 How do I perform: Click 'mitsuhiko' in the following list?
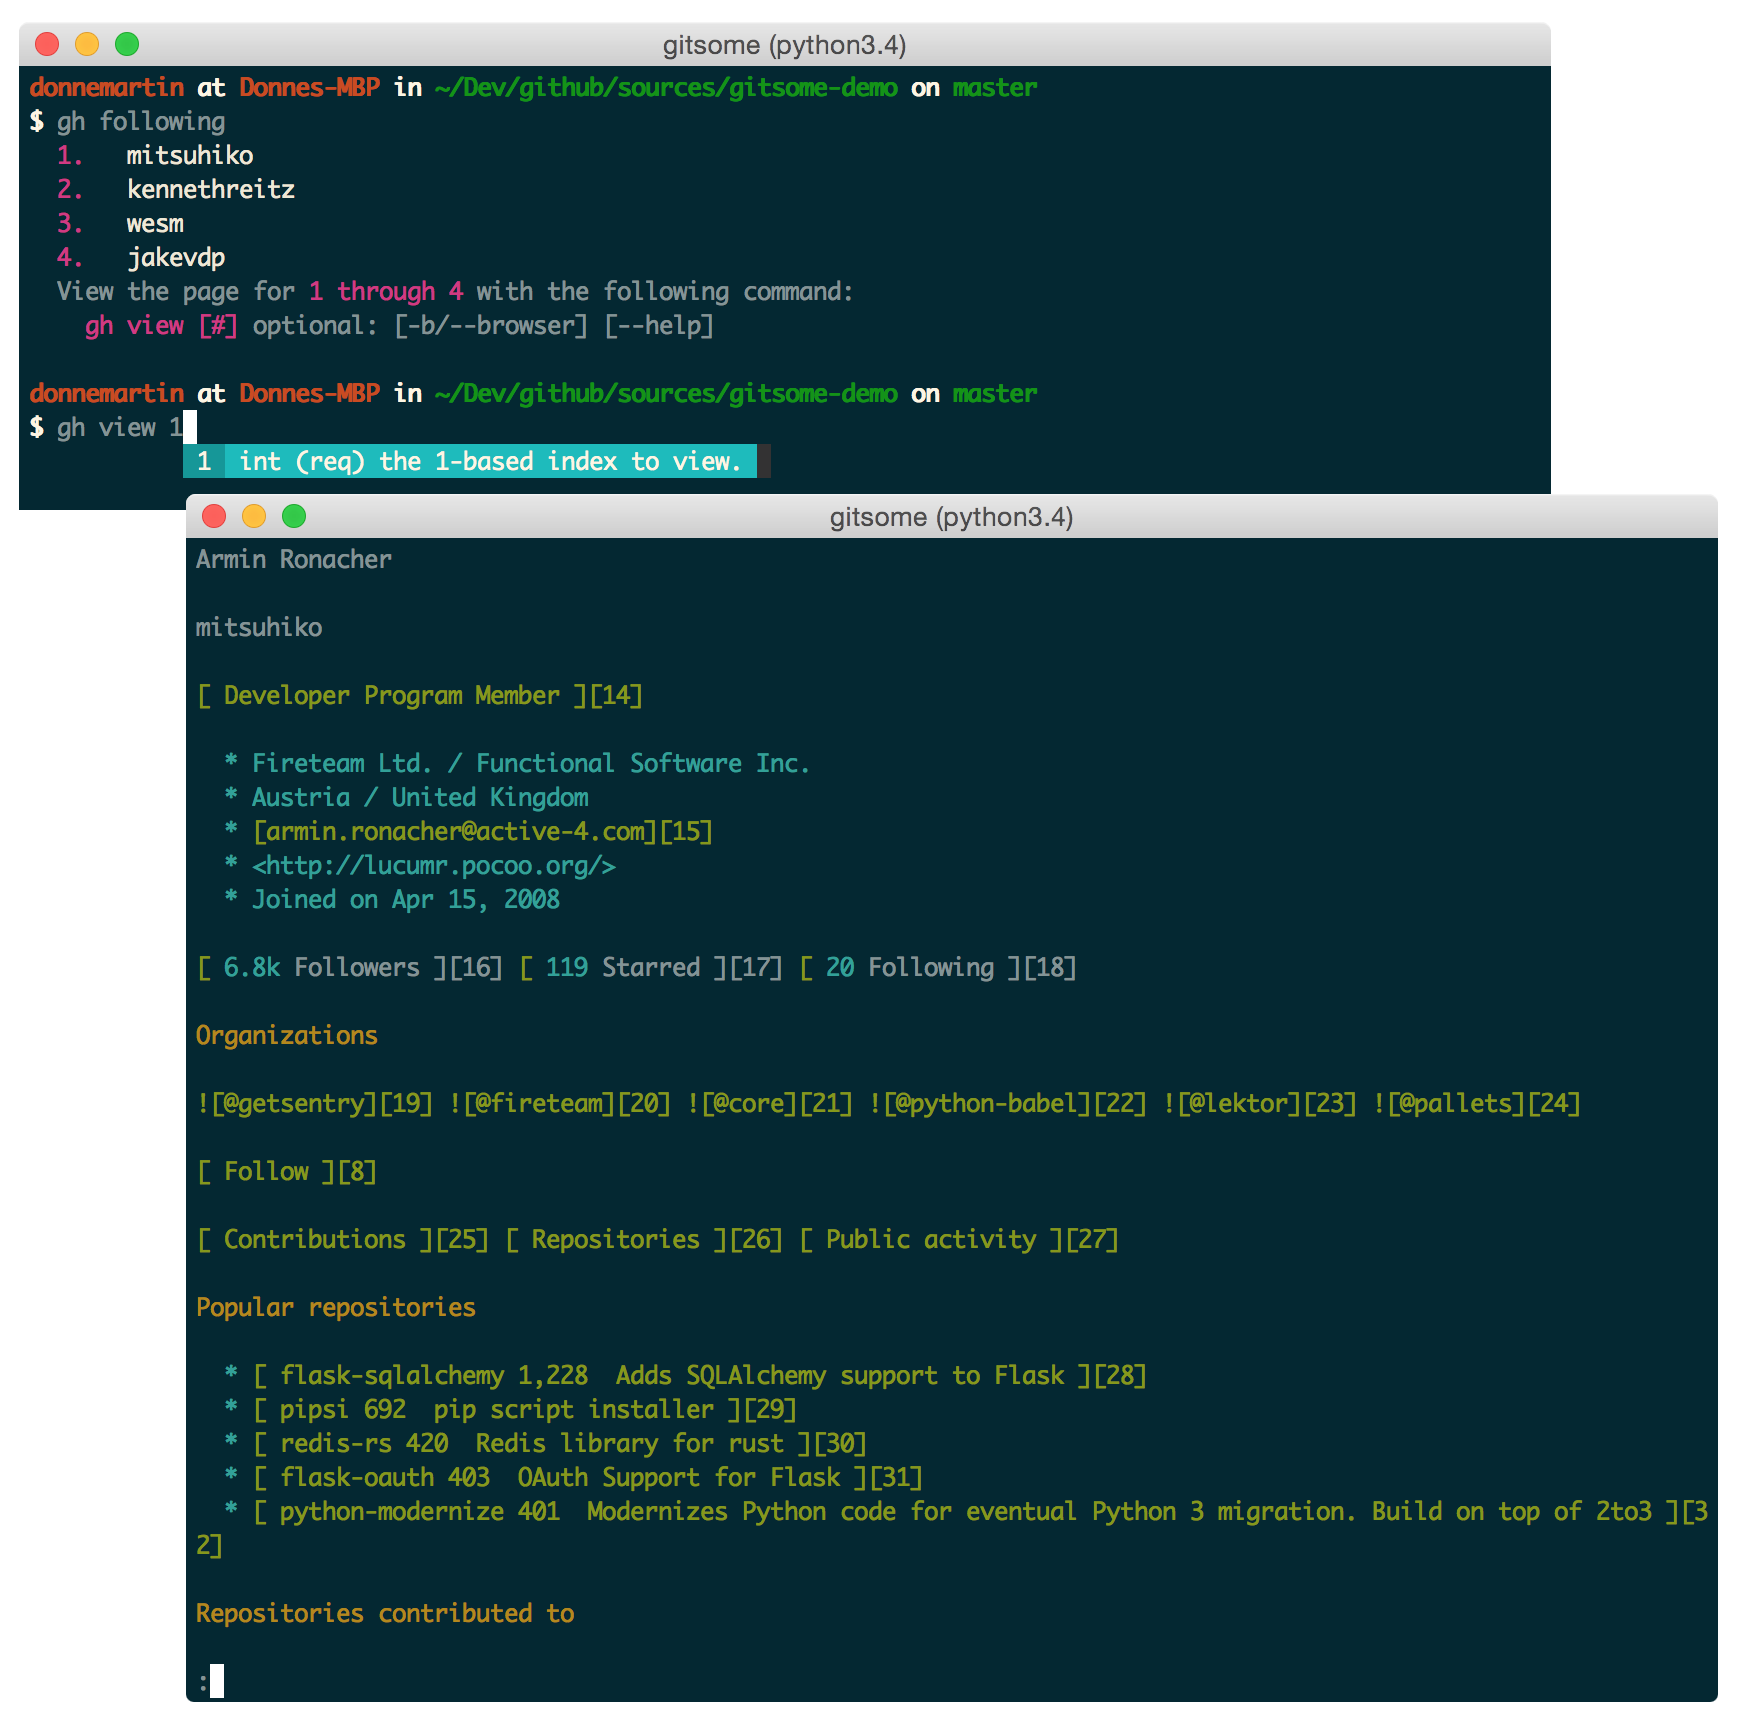click(x=190, y=155)
